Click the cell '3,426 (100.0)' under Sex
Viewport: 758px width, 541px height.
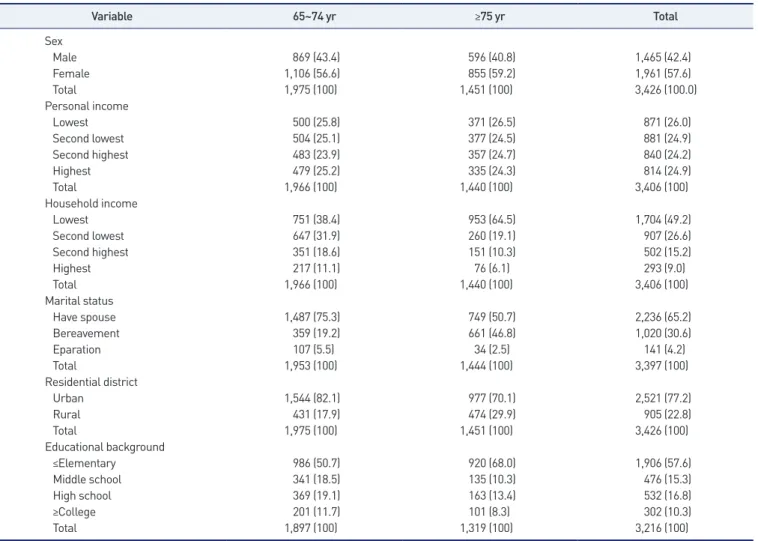(x=666, y=90)
